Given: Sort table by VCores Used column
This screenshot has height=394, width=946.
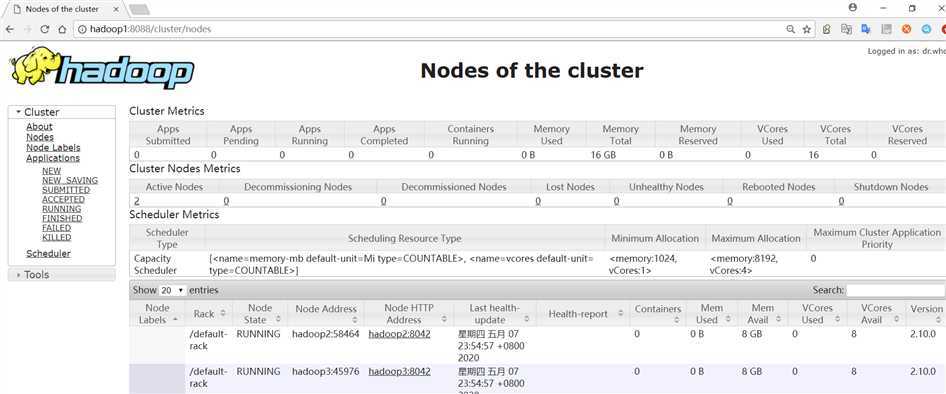Looking at the screenshot, I should point(817,314).
